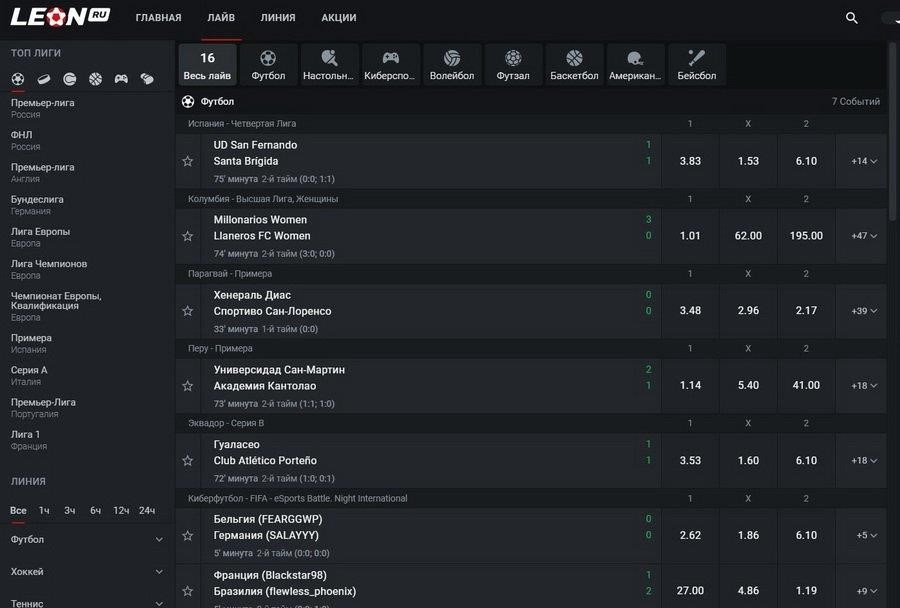
Task: Open Лига 1 Франция league
Action: point(29,440)
